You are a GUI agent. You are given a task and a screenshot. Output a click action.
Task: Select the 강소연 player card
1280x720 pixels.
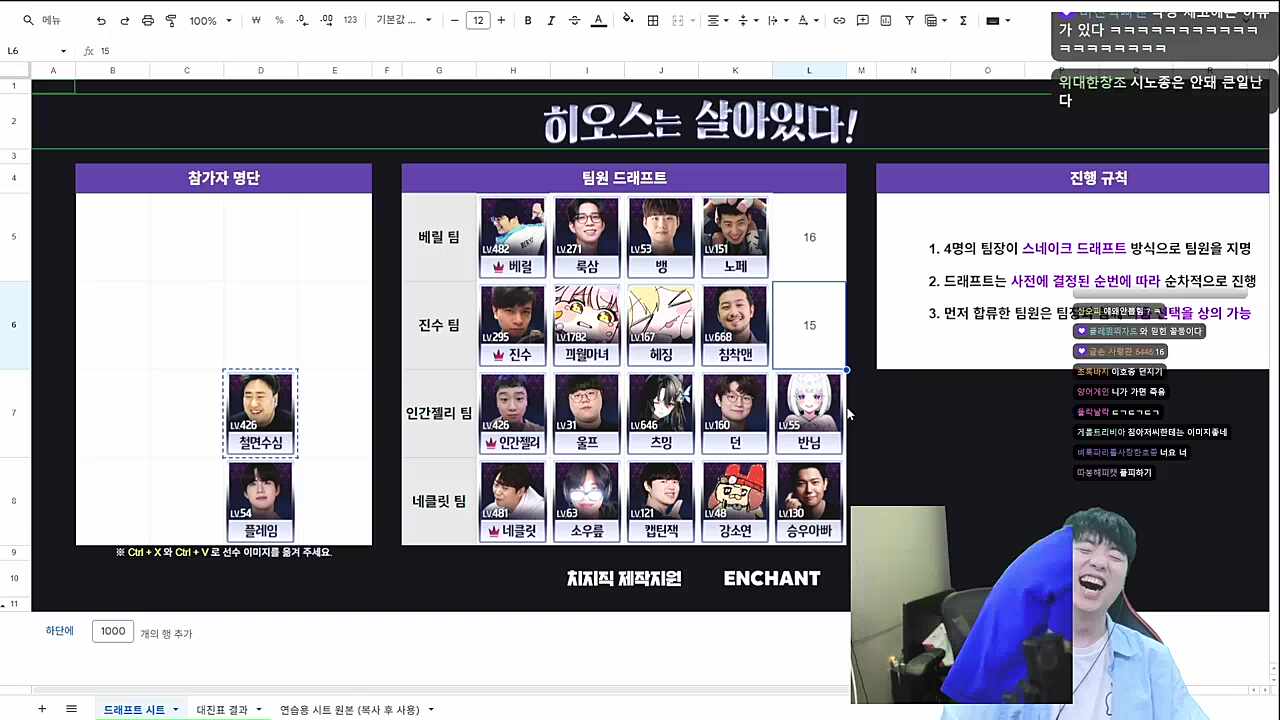(735, 501)
